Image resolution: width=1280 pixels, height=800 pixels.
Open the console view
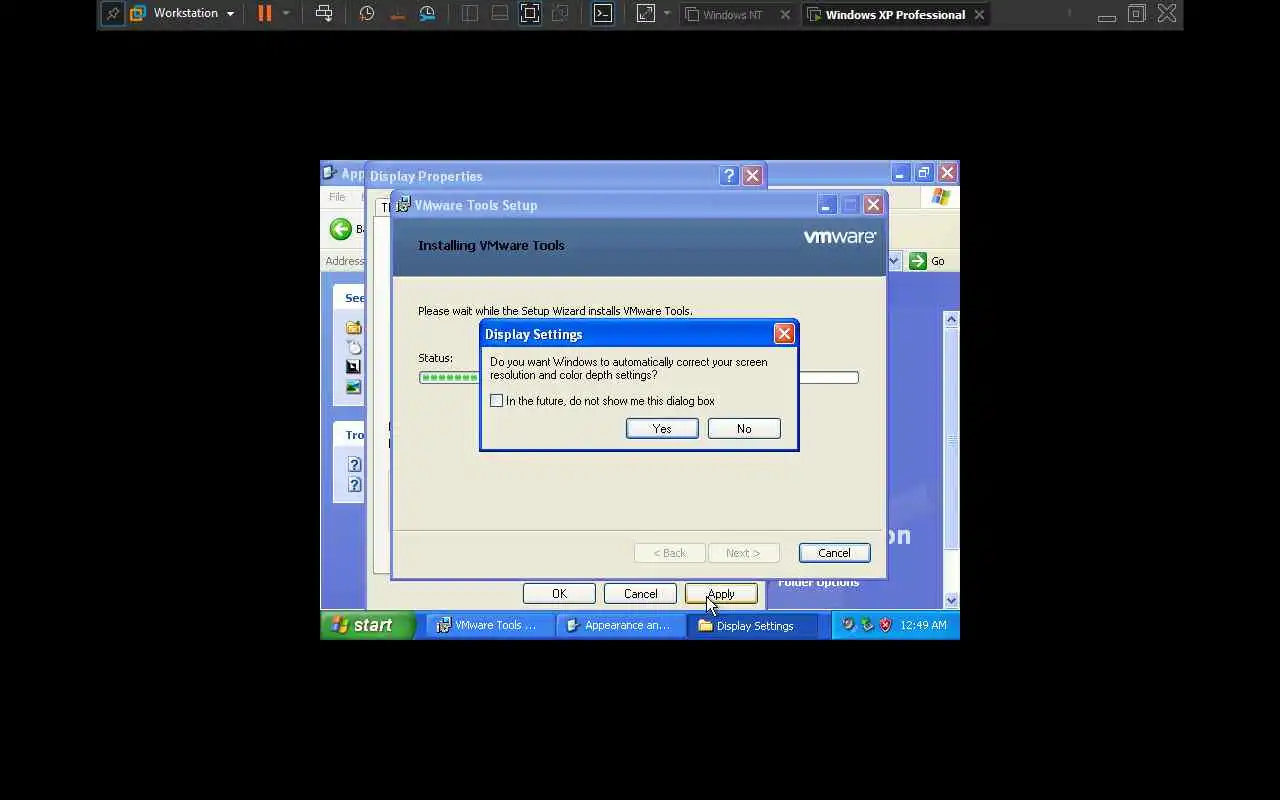(x=603, y=14)
